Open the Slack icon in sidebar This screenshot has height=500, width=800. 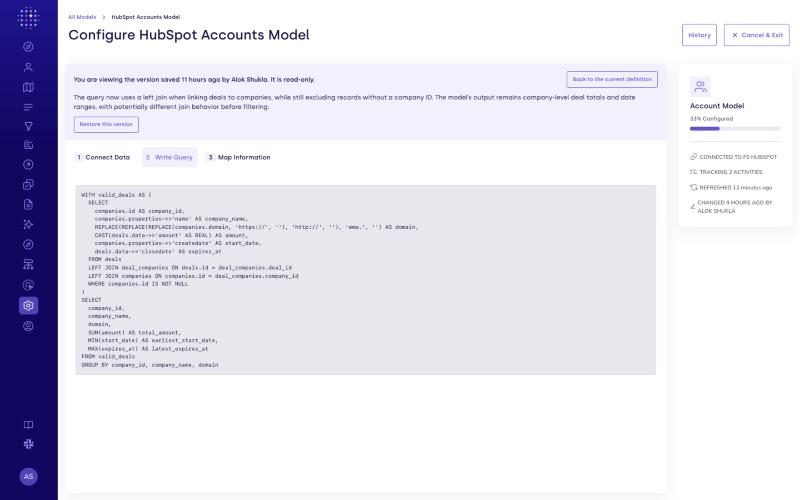pyautogui.click(x=29, y=444)
